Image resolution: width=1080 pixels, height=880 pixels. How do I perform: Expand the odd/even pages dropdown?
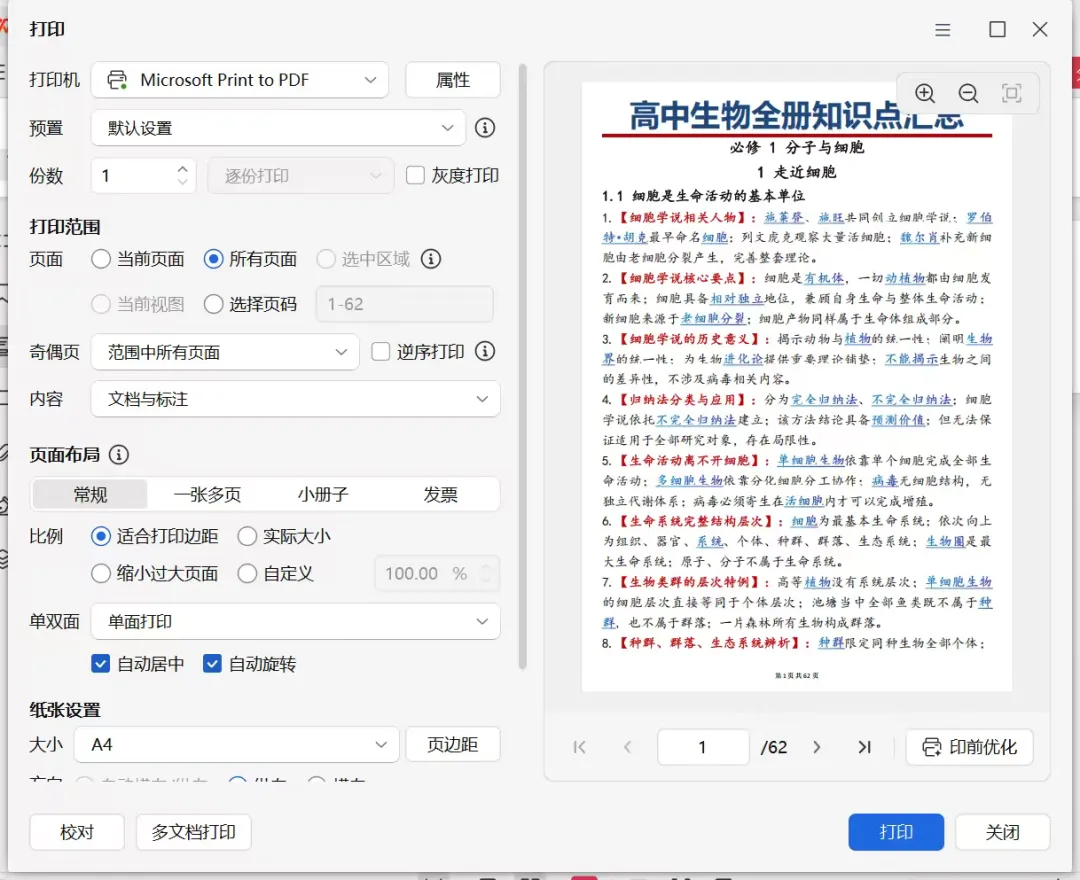tap(225, 352)
